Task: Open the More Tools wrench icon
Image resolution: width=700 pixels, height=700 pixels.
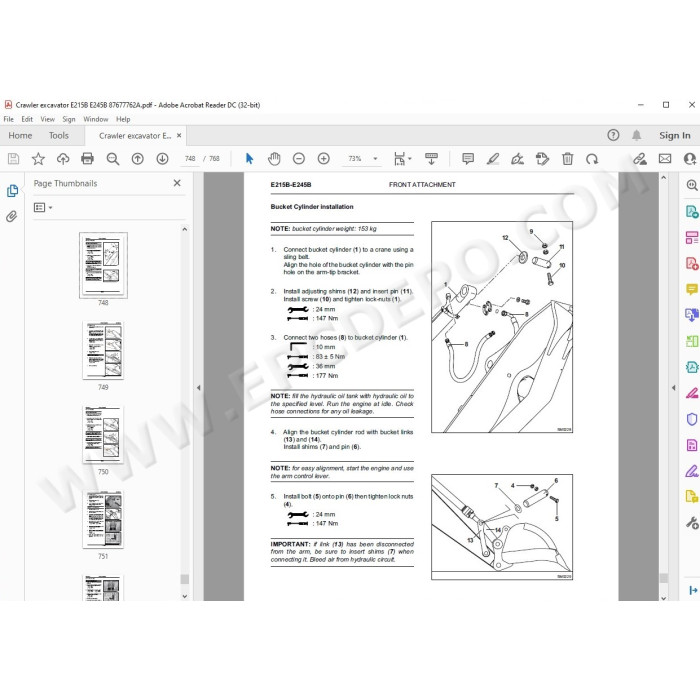Action: coord(692,522)
